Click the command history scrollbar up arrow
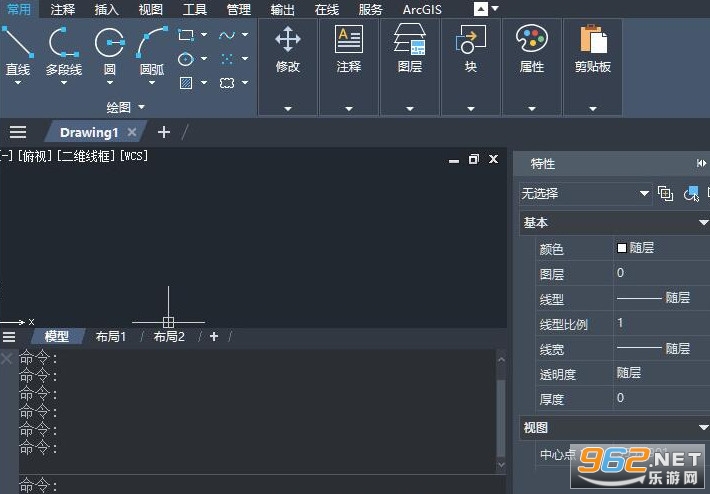 pyautogui.click(x=501, y=360)
